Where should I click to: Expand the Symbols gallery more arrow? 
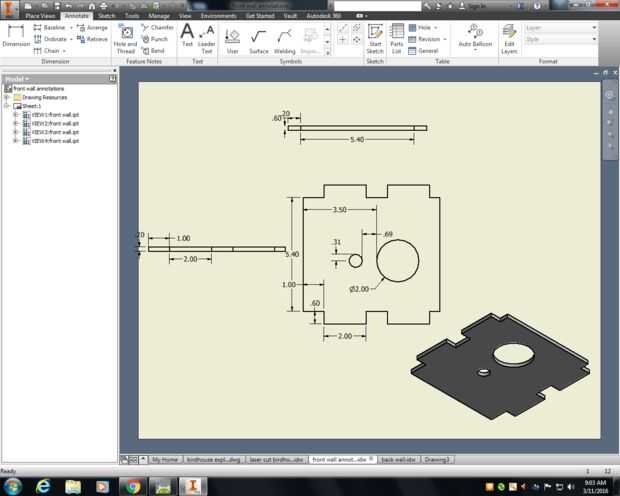point(327,52)
